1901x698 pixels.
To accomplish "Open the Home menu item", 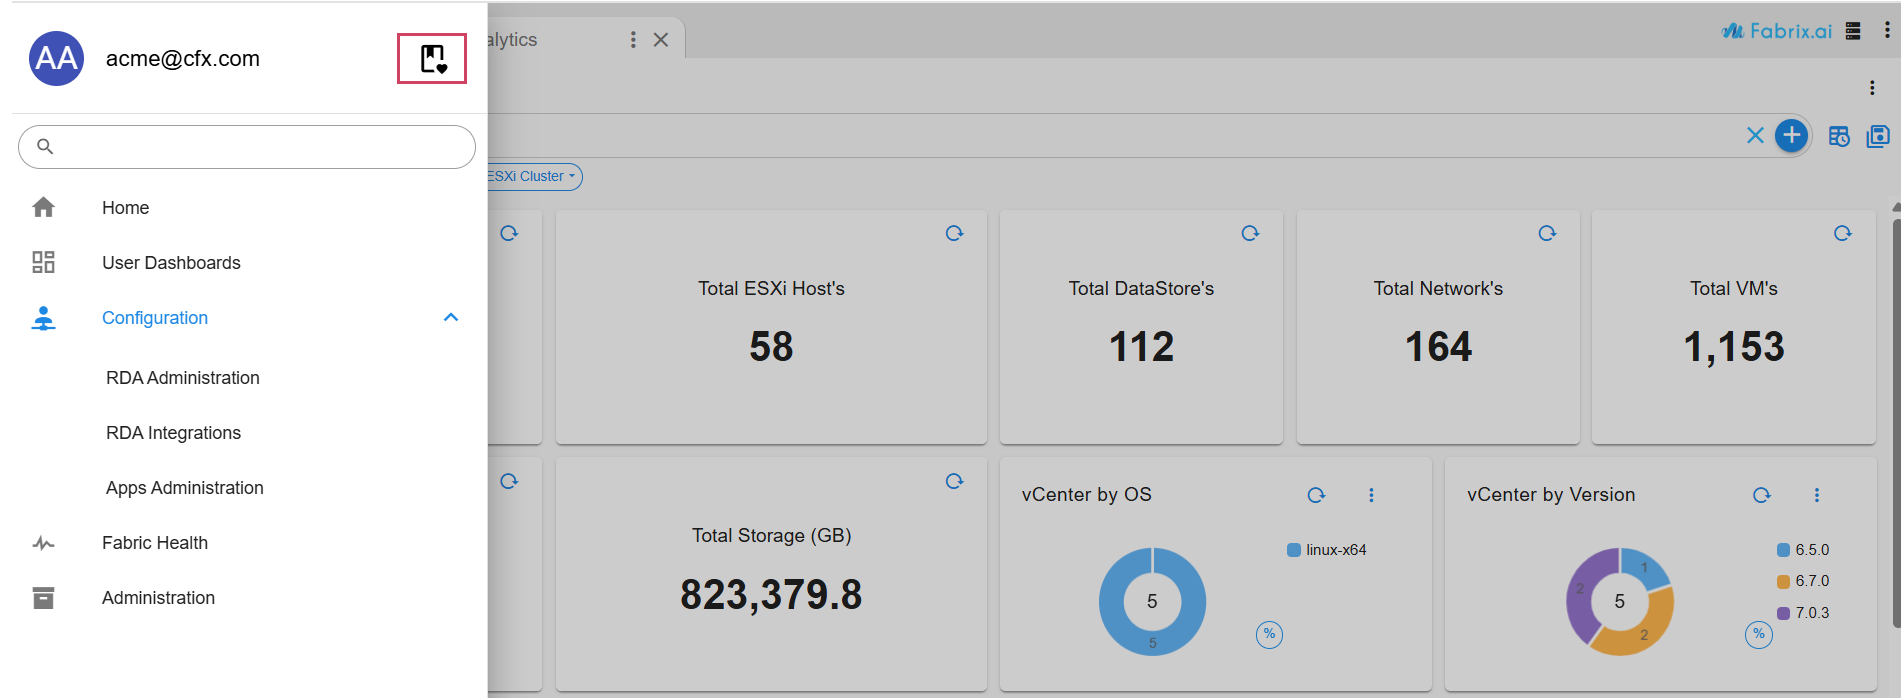I will (x=125, y=208).
